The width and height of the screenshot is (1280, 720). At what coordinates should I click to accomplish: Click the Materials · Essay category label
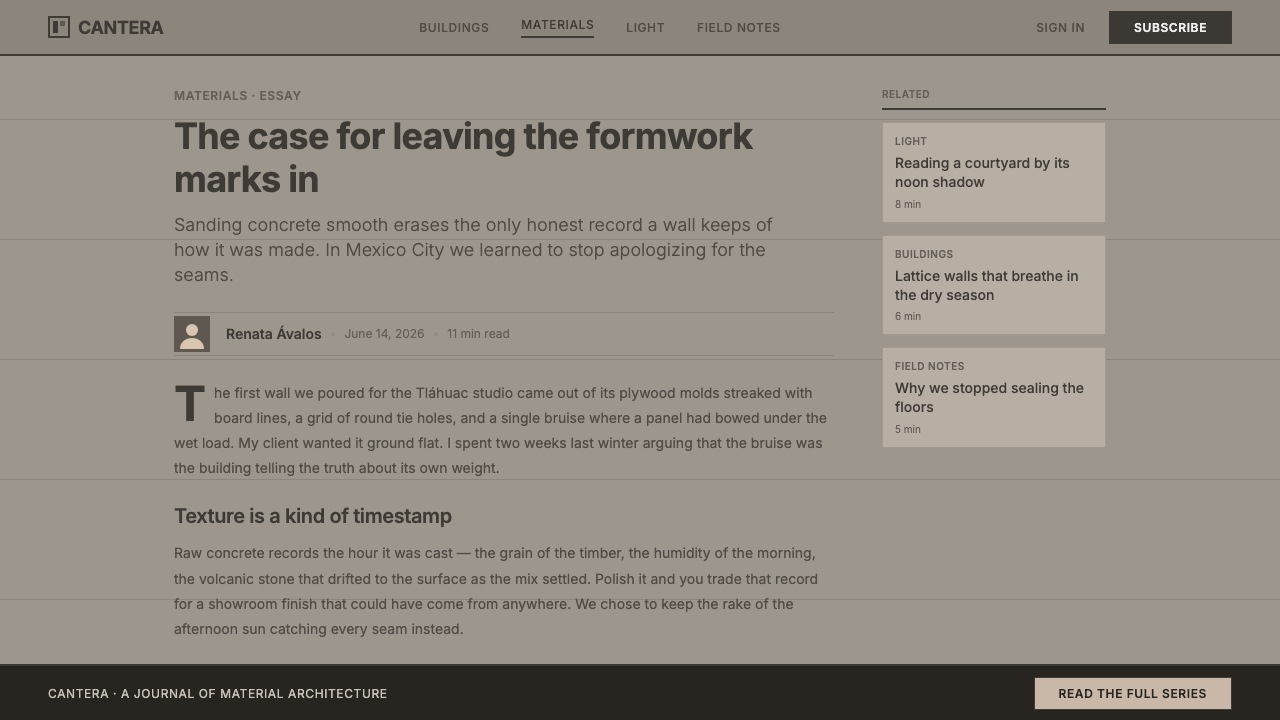(237, 96)
